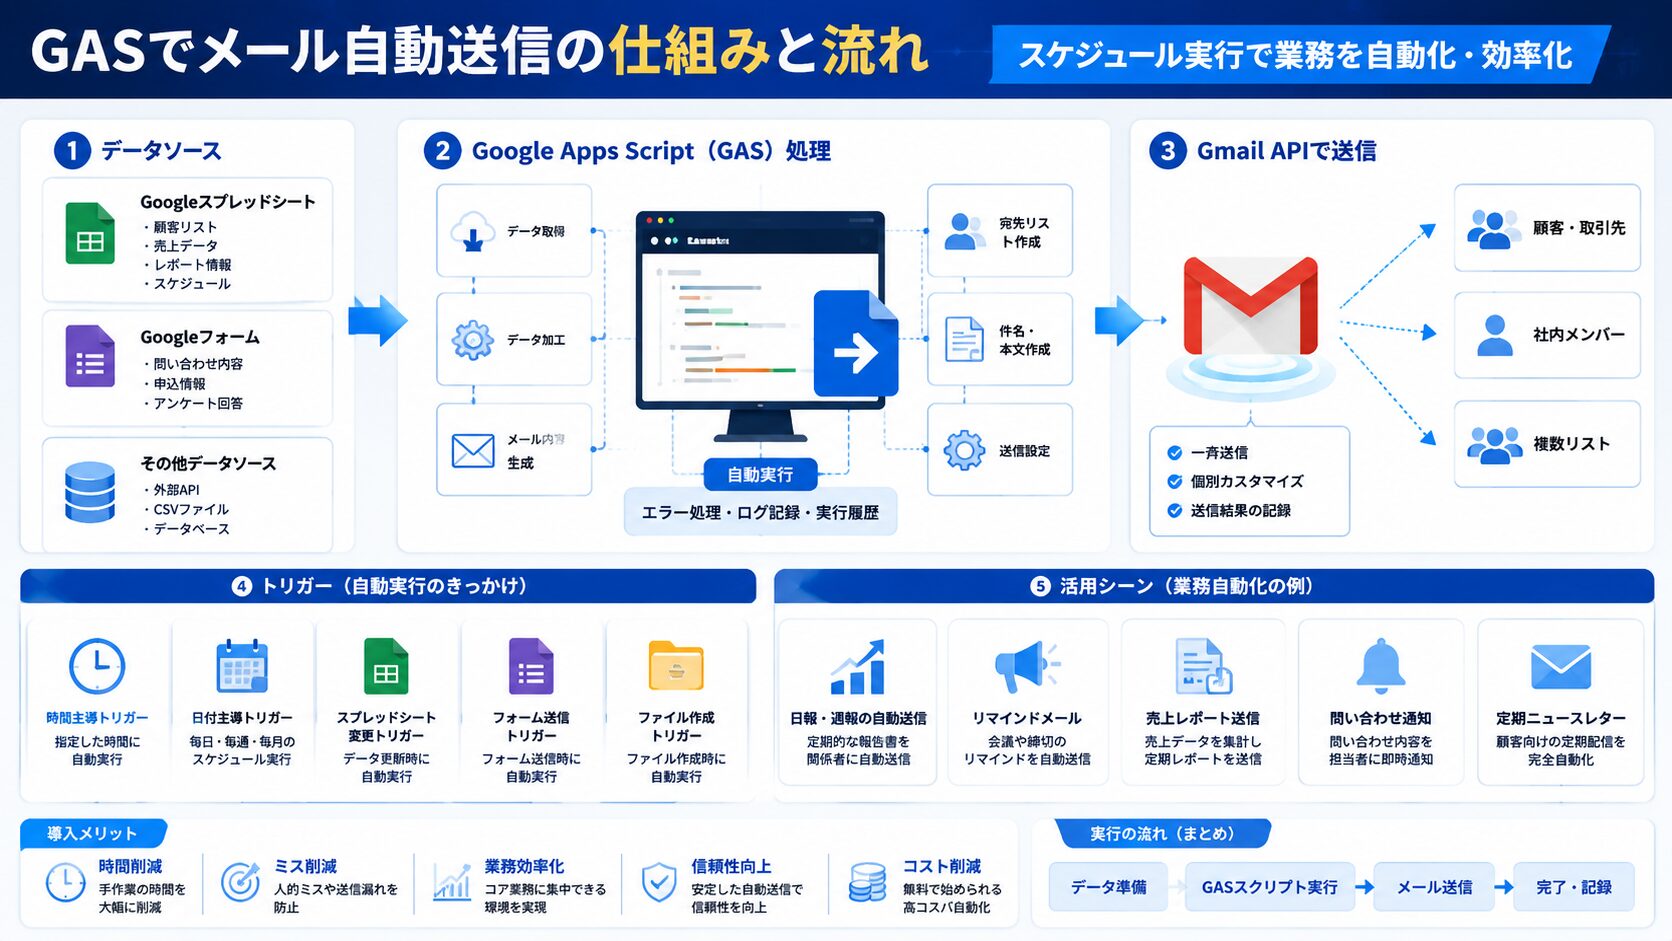Click the blue database icon for その他データソース

point(90,492)
